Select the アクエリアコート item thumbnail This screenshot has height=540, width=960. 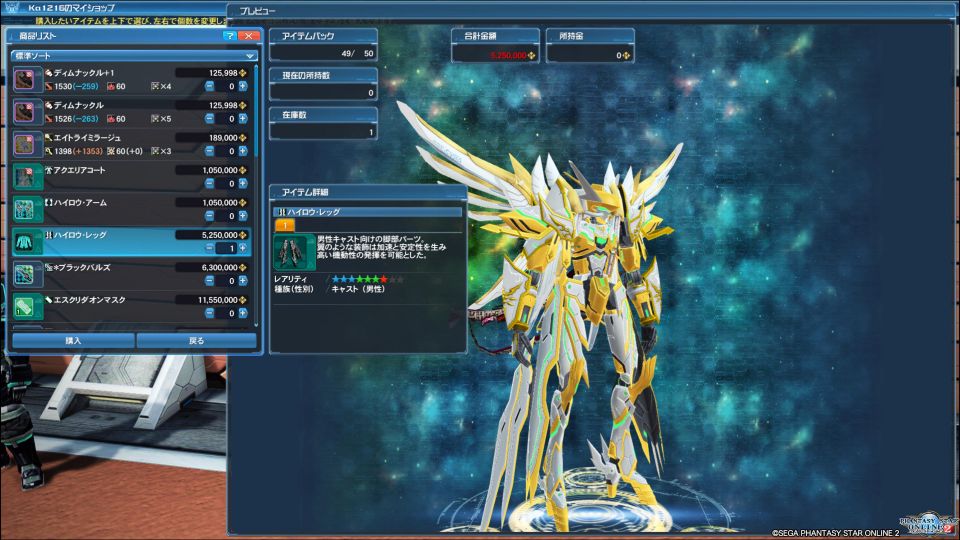pyautogui.click(x=26, y=177)
